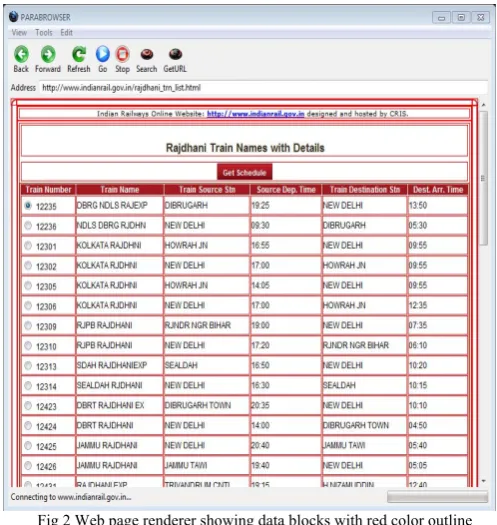
Task: Click the Rajdhani Train Names with Details heading
Action: tap(245, 148)
